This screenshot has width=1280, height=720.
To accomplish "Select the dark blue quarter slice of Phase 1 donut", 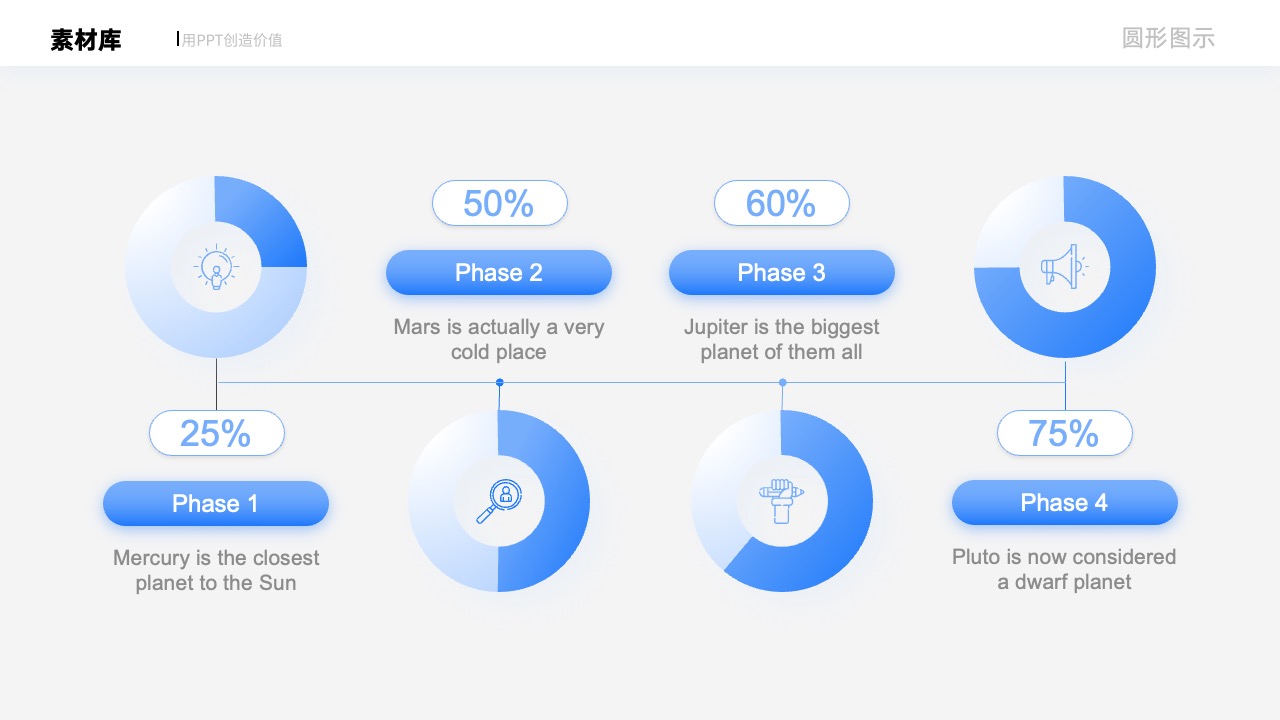I will tap(258, 223).
